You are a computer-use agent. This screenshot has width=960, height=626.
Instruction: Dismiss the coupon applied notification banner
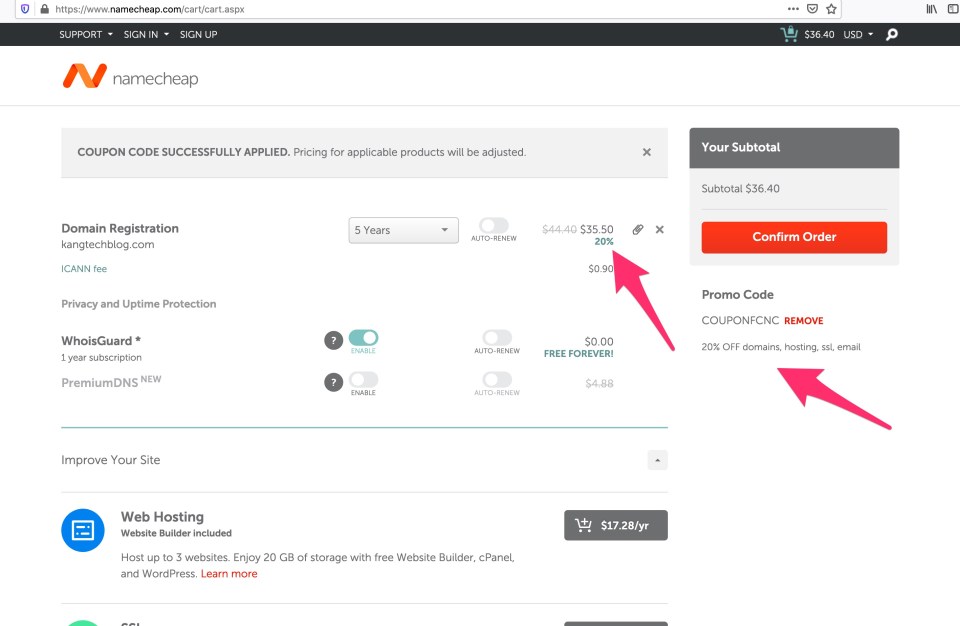pos(646,152)
